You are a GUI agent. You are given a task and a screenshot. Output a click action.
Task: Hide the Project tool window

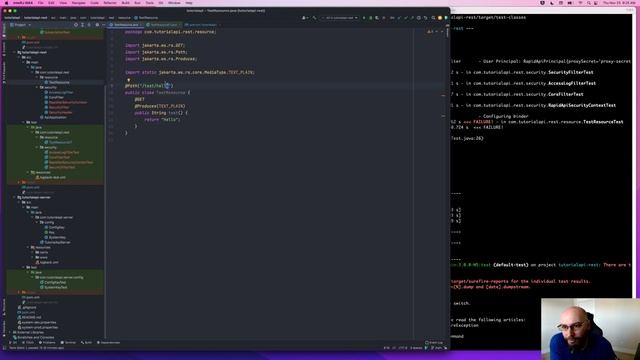[103, 25]
